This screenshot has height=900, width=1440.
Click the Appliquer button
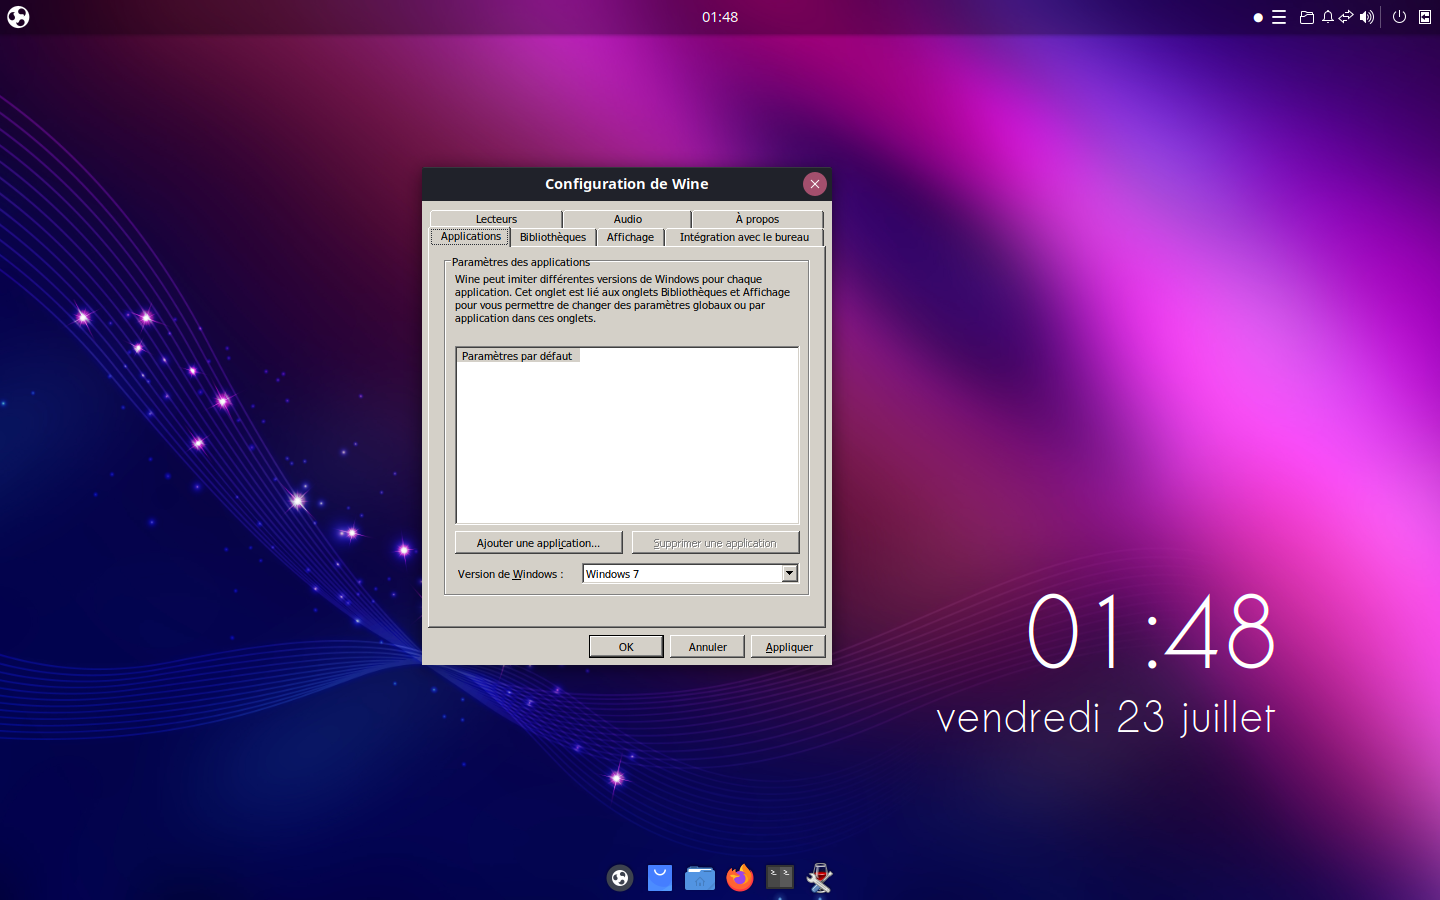789,647
